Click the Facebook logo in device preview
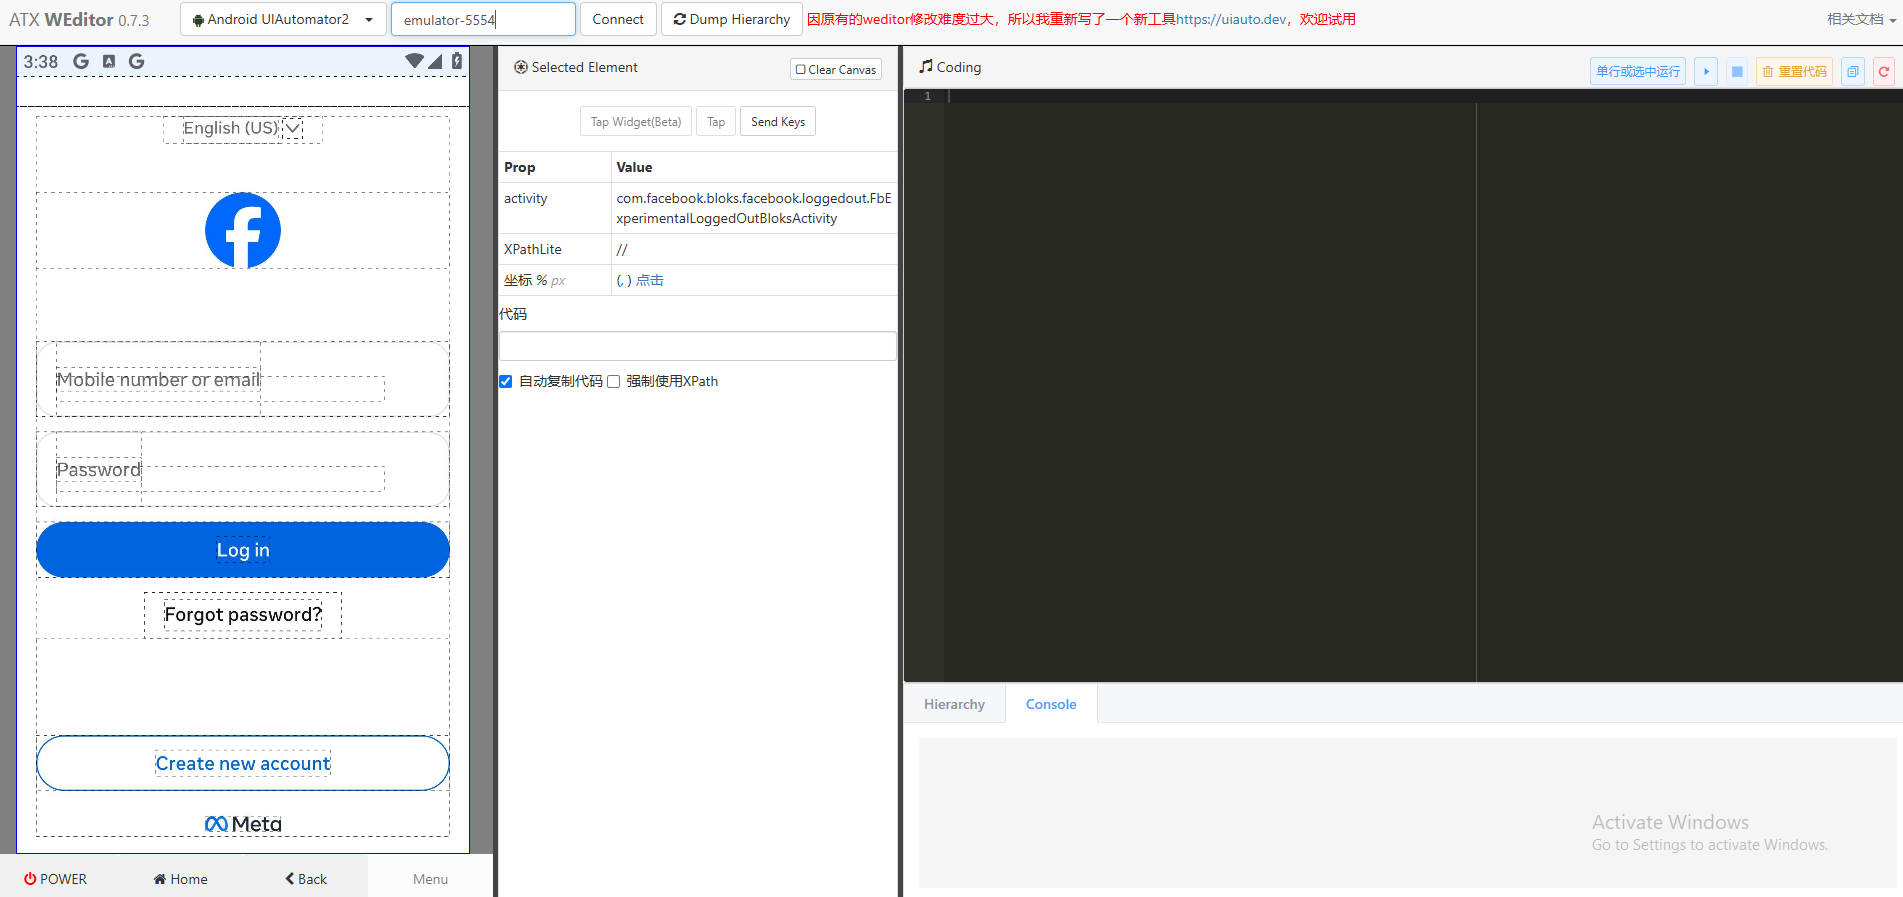 pos(243,230)
